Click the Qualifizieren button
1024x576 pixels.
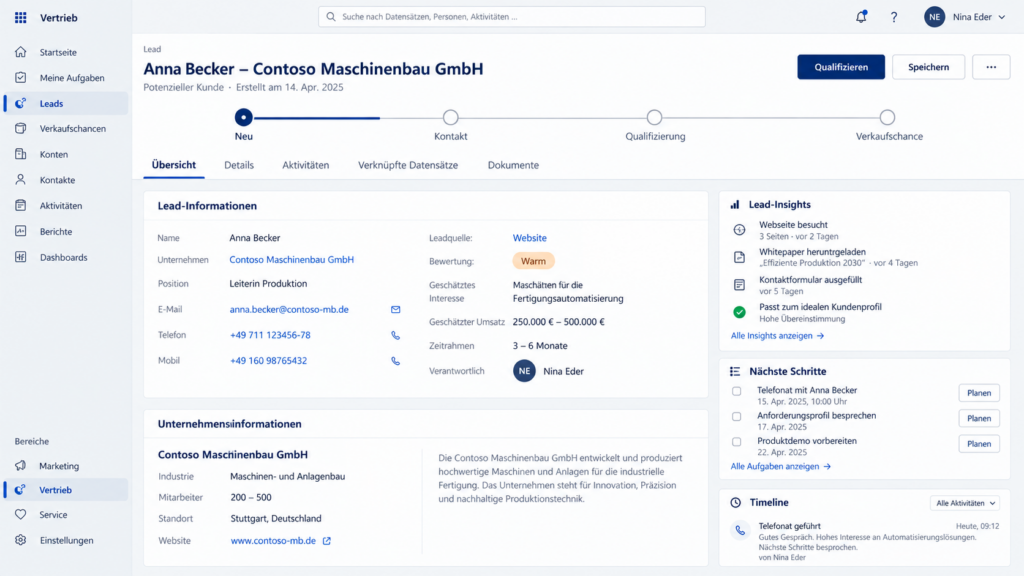click(841, 67)
